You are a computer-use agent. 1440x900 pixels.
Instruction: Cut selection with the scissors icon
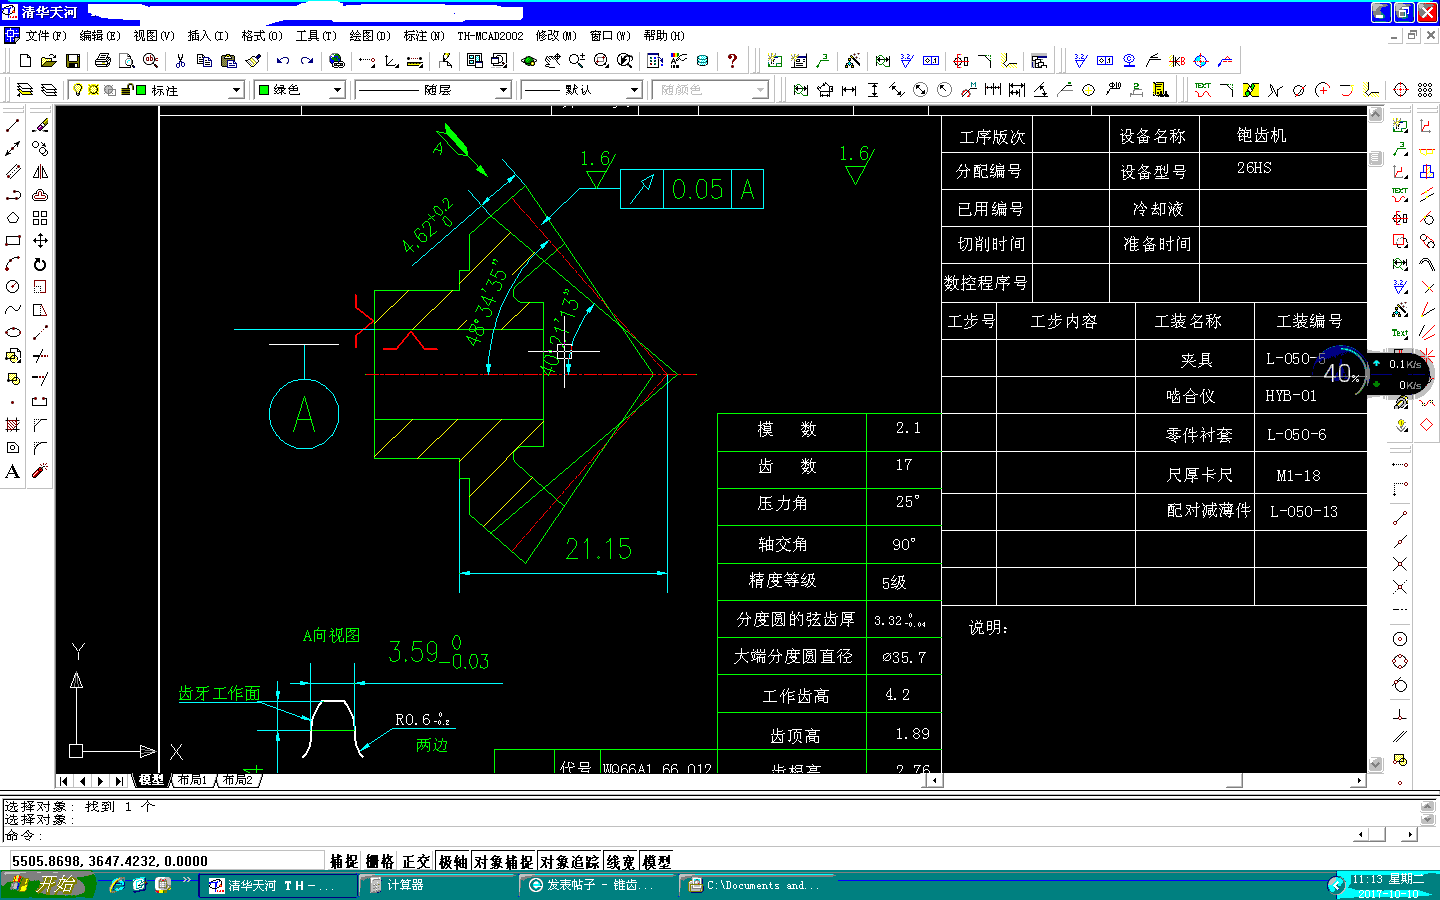pos(180,61)
